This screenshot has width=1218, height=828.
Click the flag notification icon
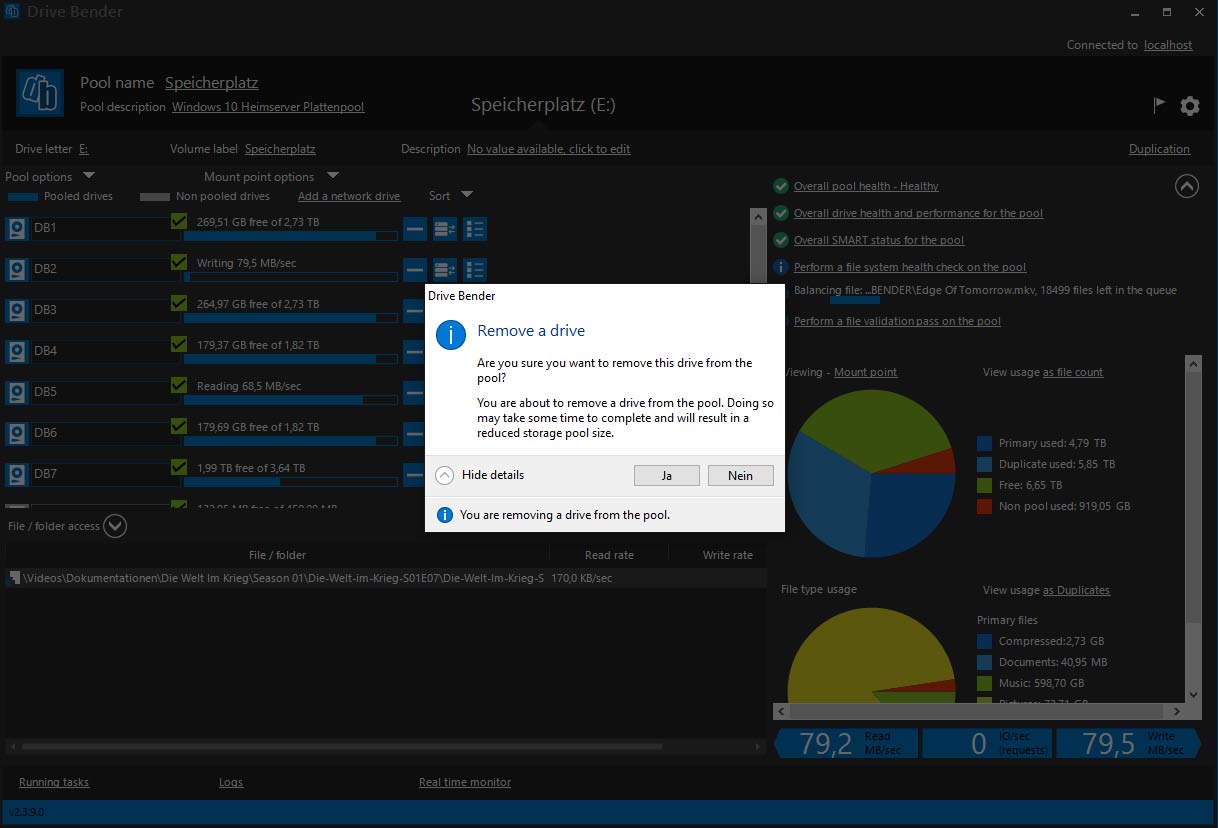1160,105
